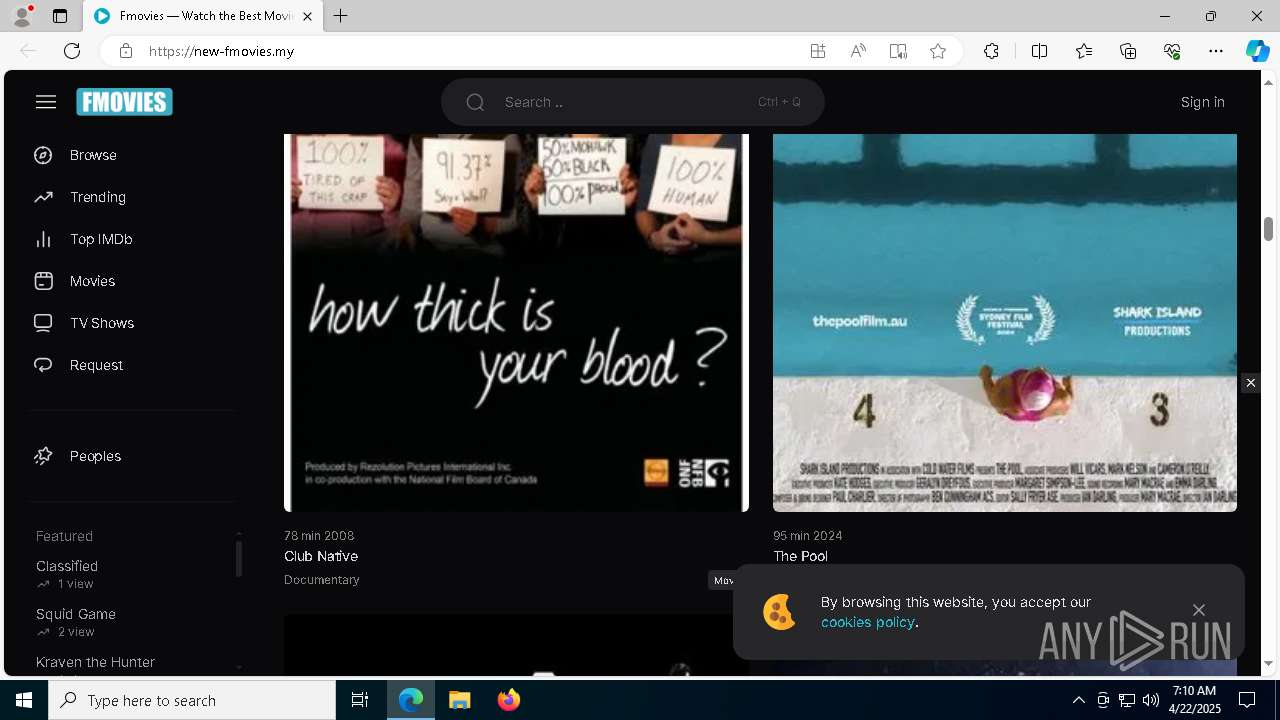Focus the Search input field
1280x720 pixels.
coord(632,102)
